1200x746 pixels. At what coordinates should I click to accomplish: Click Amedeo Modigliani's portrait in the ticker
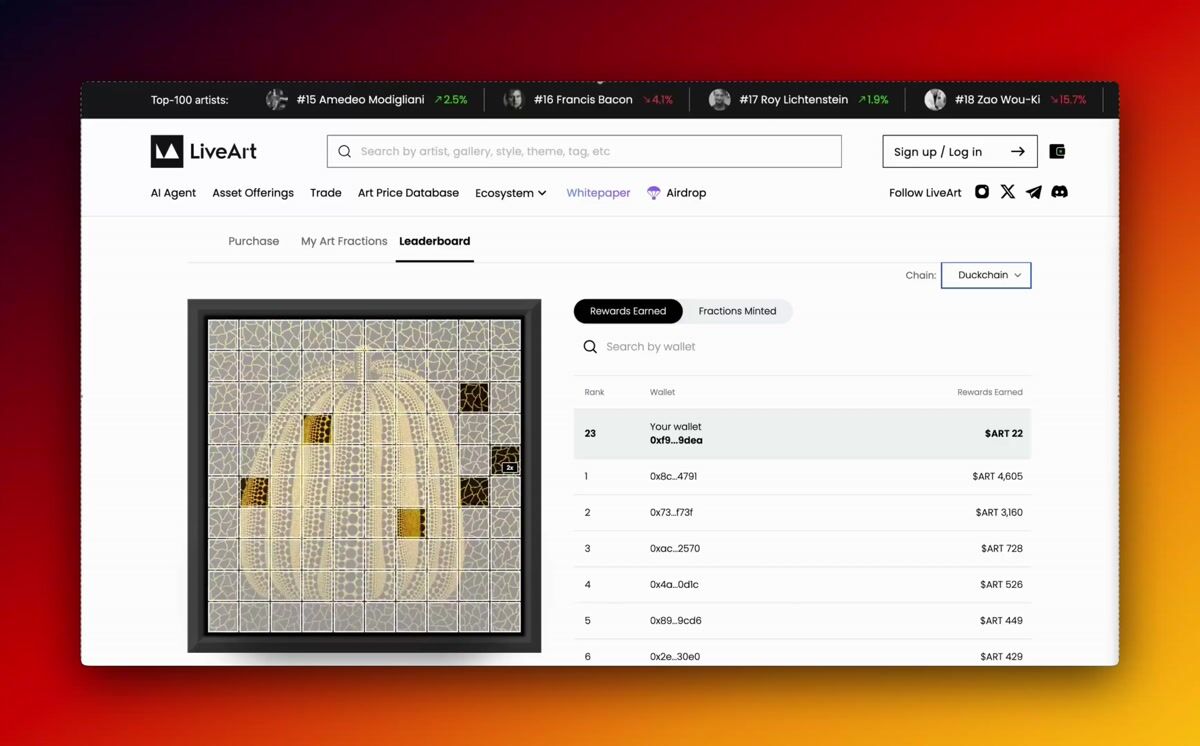point(277,100)
